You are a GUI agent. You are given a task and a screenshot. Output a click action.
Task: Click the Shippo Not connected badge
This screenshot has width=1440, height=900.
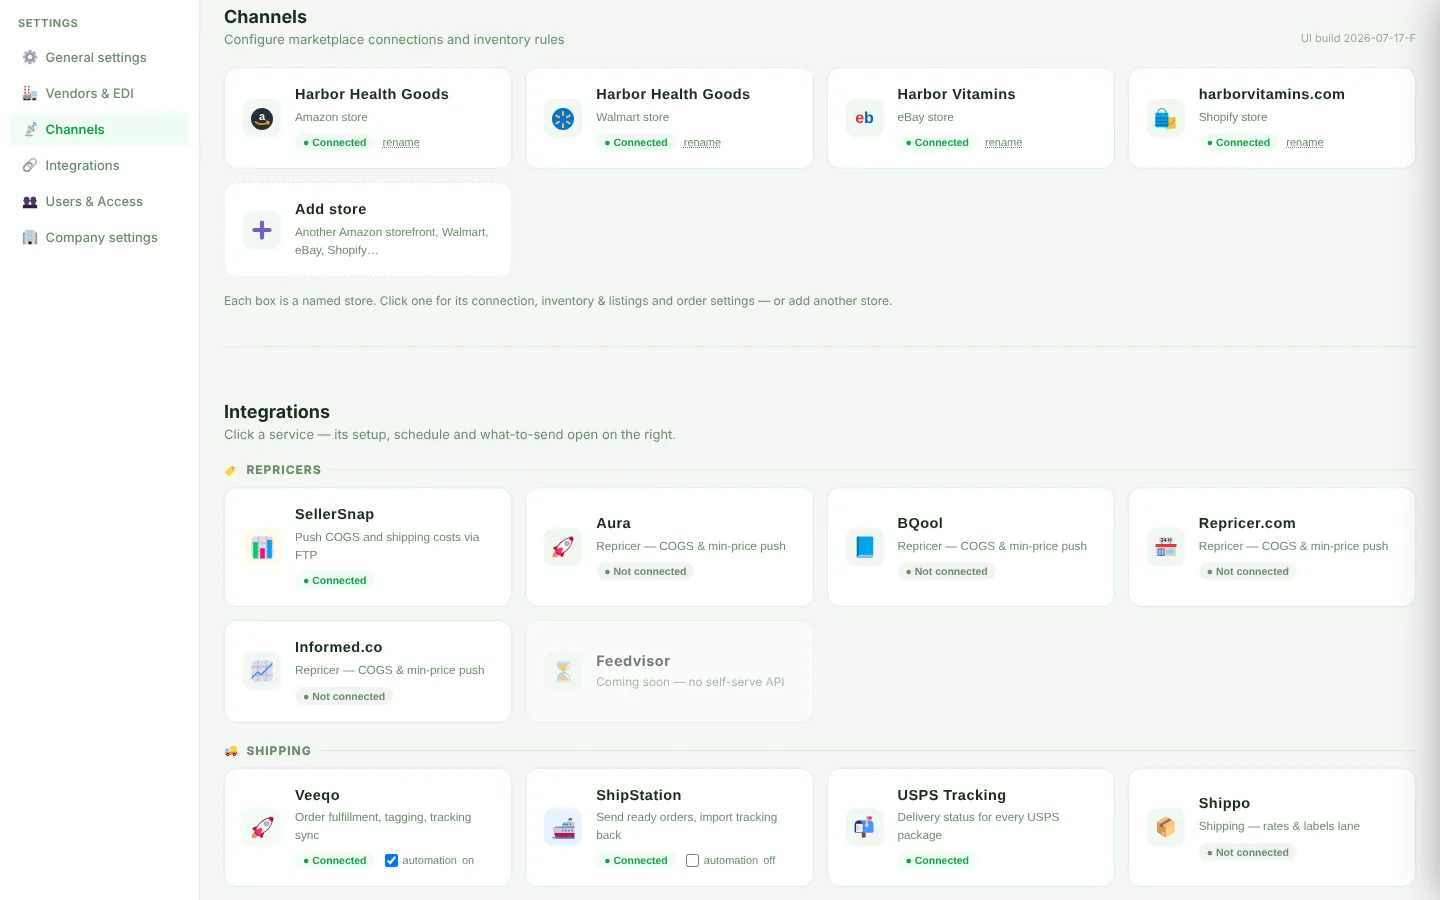click(1247, 852)
